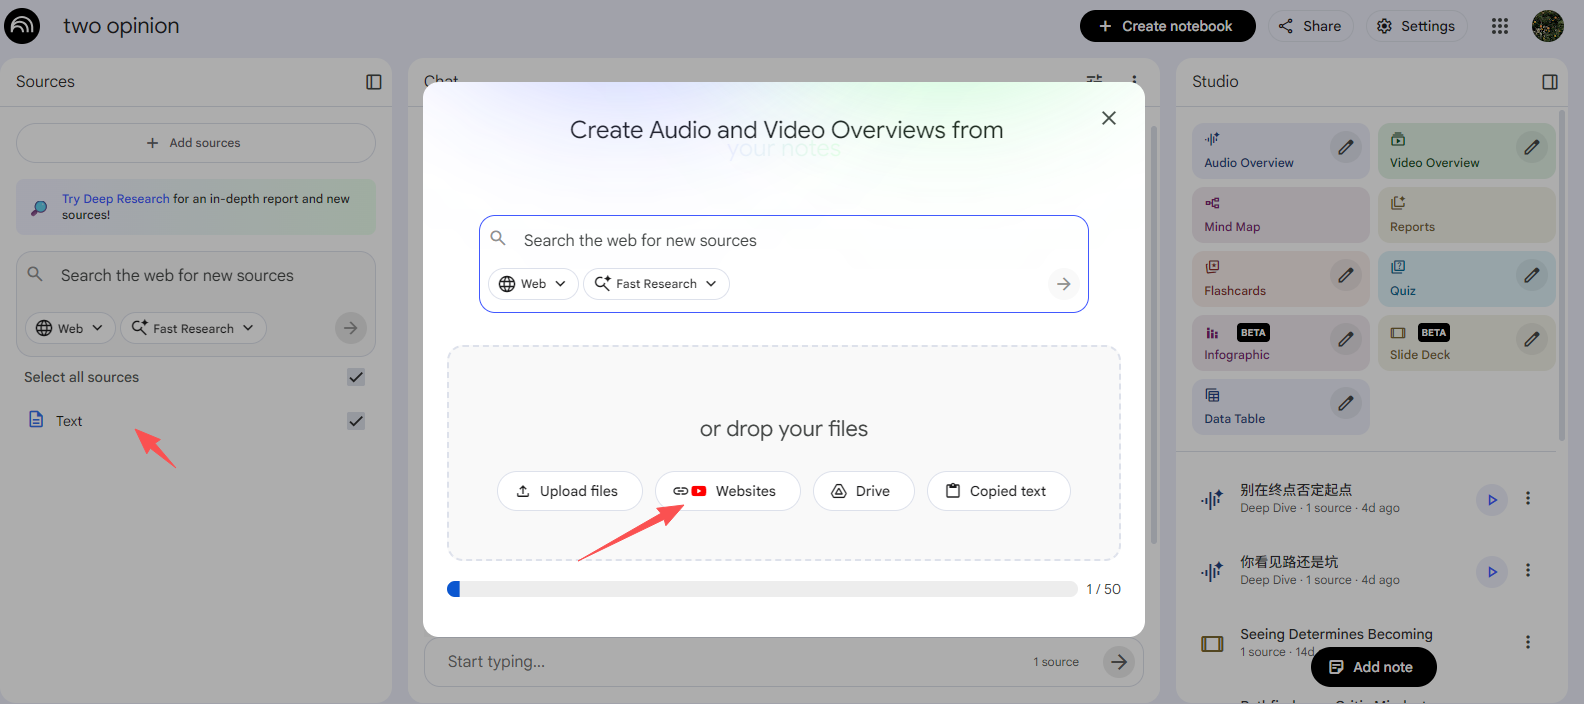Image resolution: width=1584 pixels, height=704 pixels.
Task: Open Seeing Determines Becoming slide deck
Action: point(1336,642)
